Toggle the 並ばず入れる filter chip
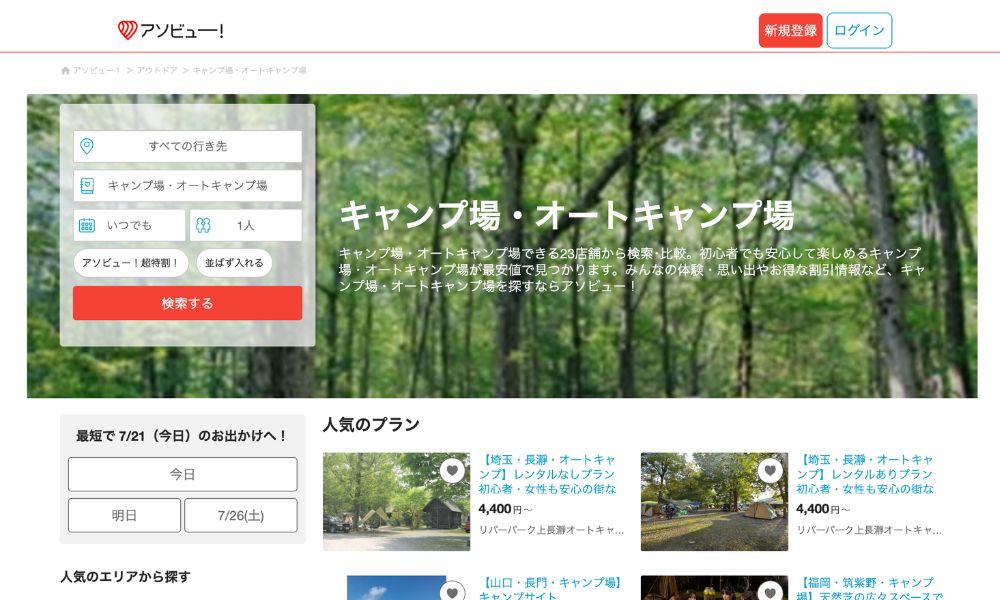This screenshot has width=1000, height=600. pyautogui.click(x=234, y=263)
